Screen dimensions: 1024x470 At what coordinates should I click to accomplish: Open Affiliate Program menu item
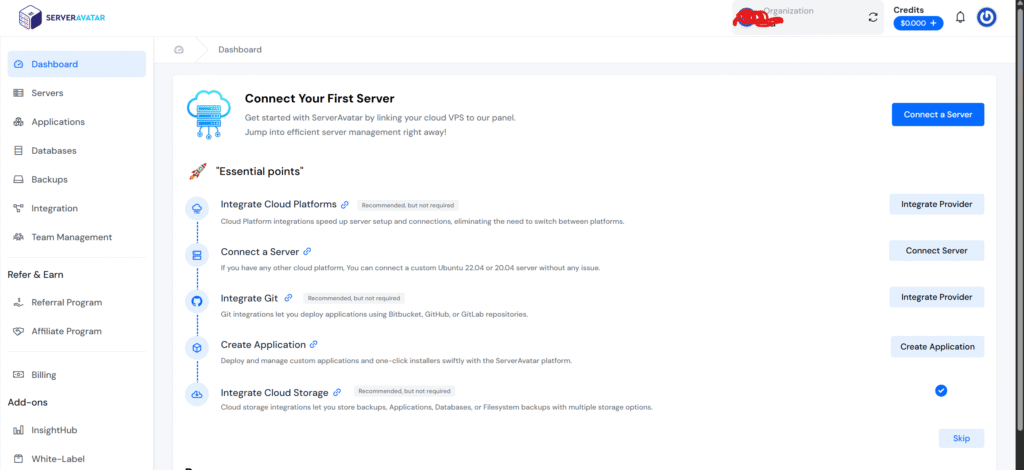point(76,332)
